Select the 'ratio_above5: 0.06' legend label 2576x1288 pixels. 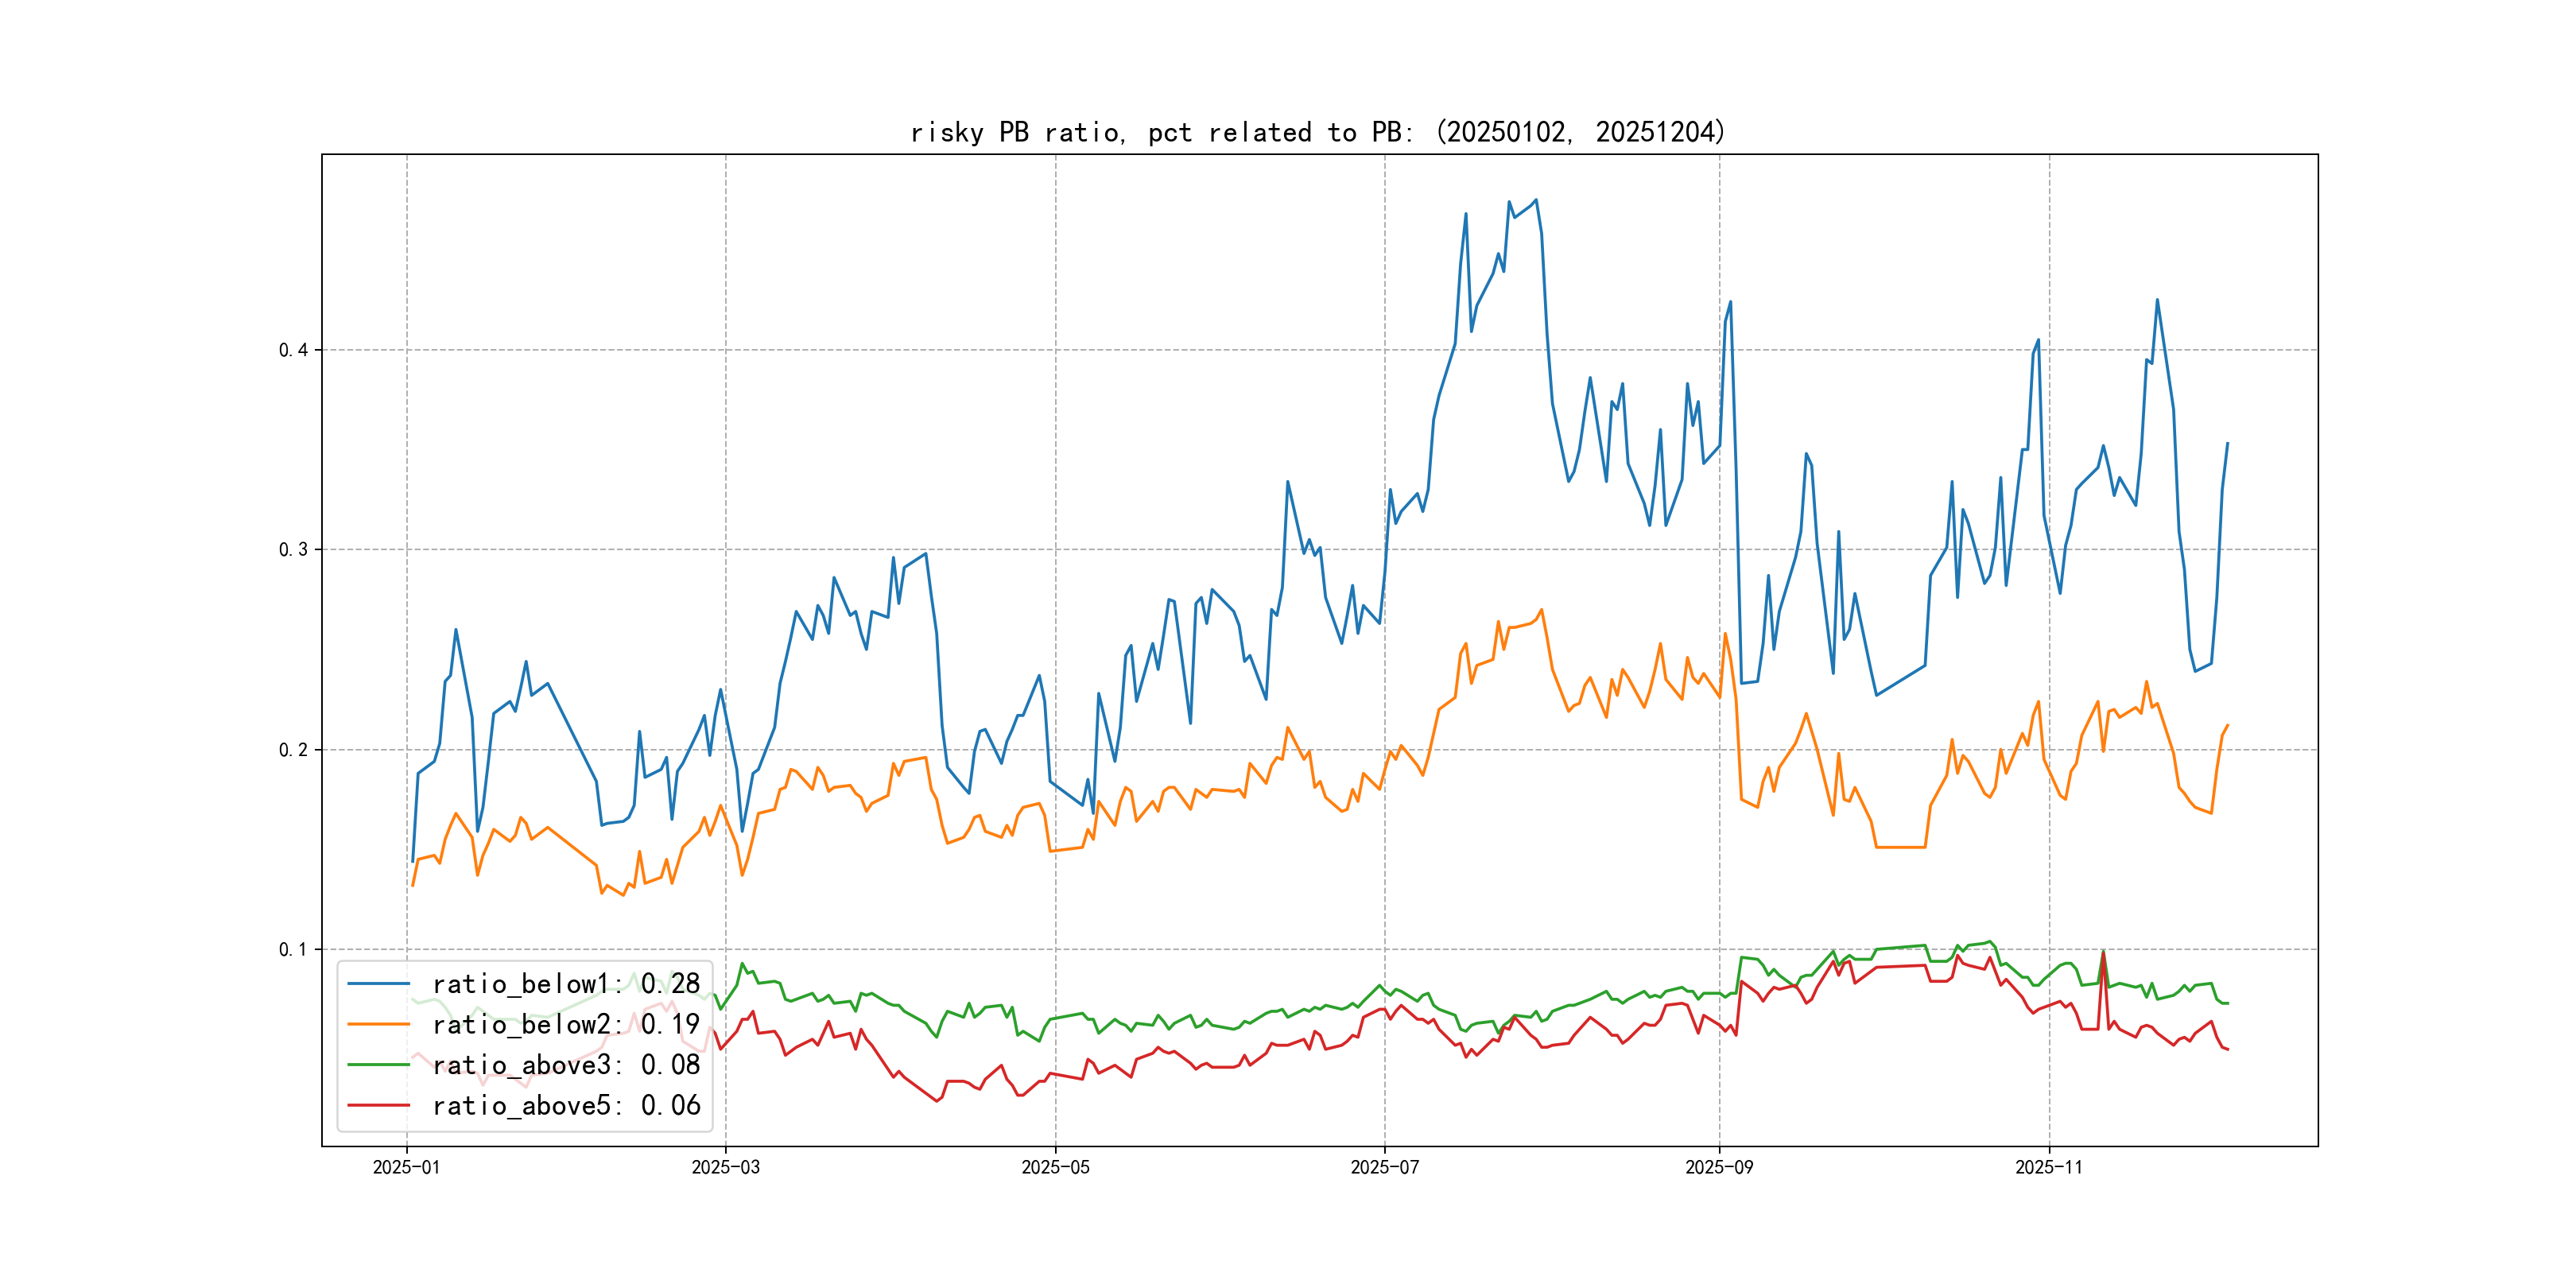tap(566, 1105)
